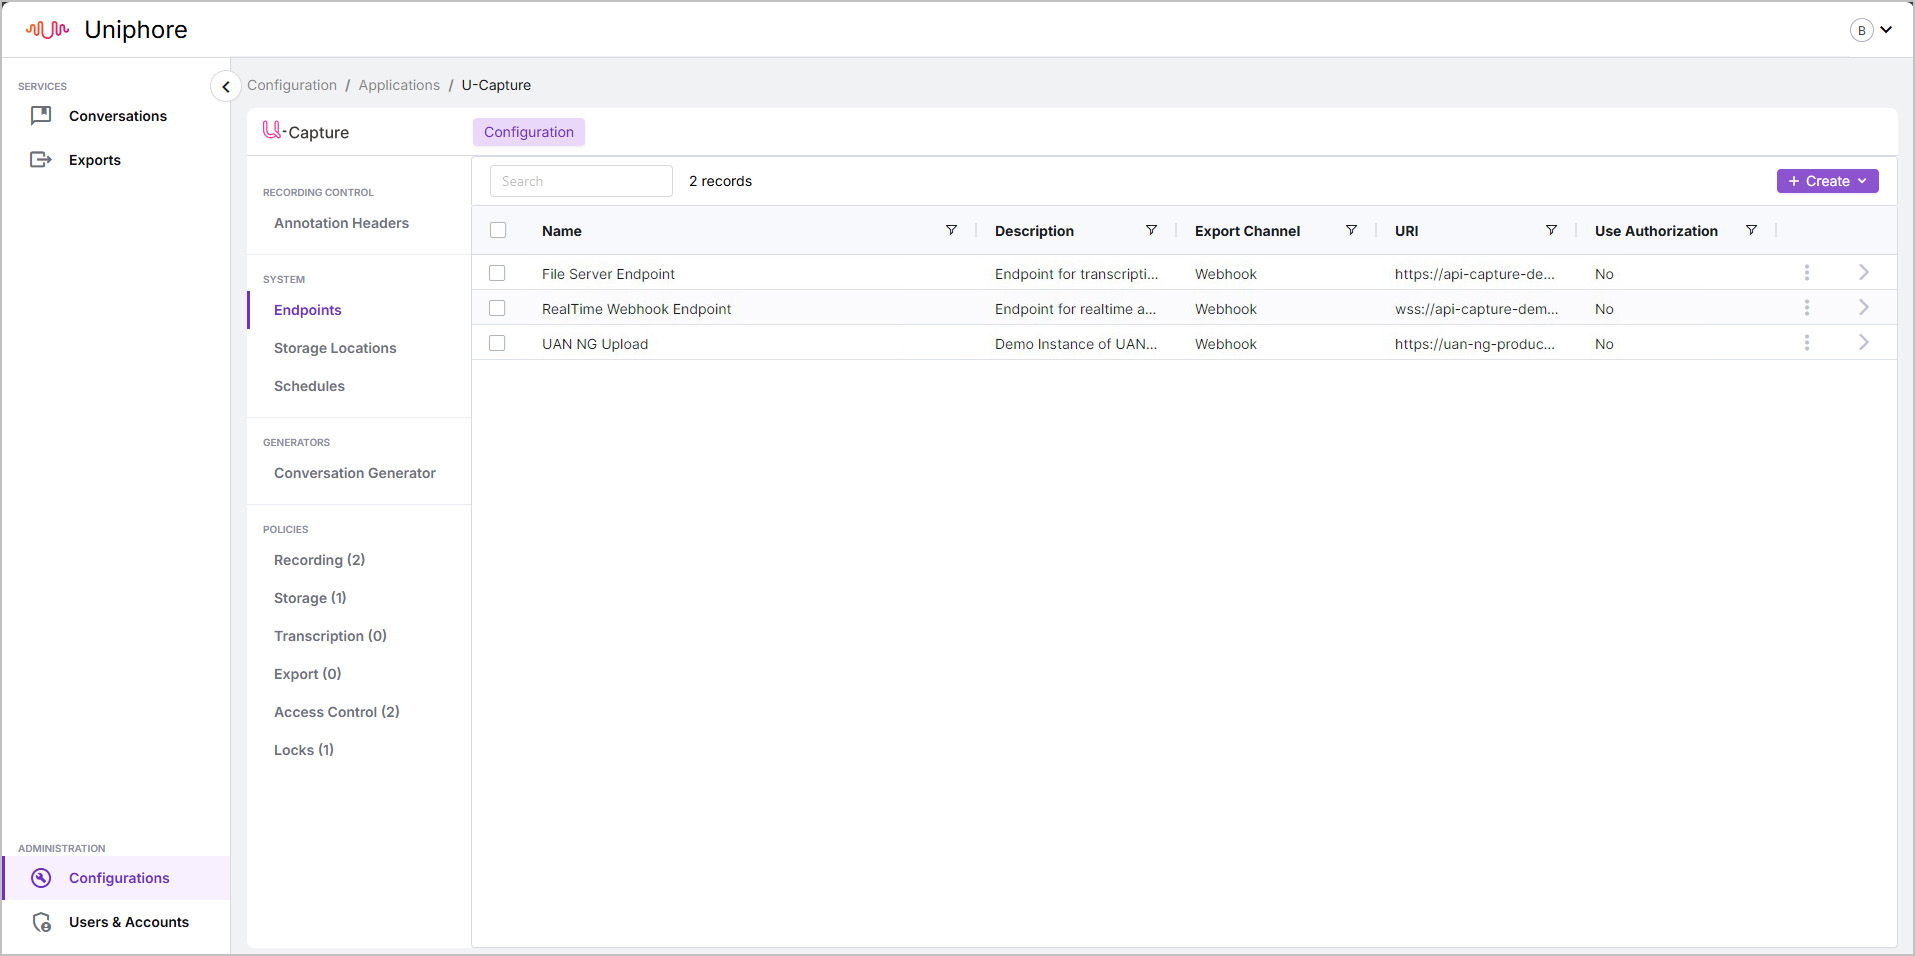This screenshot has width=1915, height=956.
Task: Navigate to Conversations service
Action: pos(118,116)
